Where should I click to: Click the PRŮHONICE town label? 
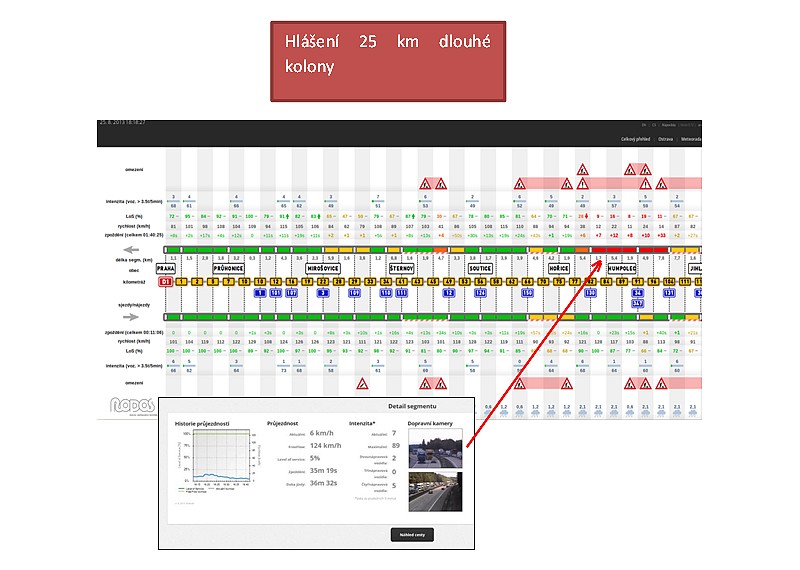click(229, 268)
